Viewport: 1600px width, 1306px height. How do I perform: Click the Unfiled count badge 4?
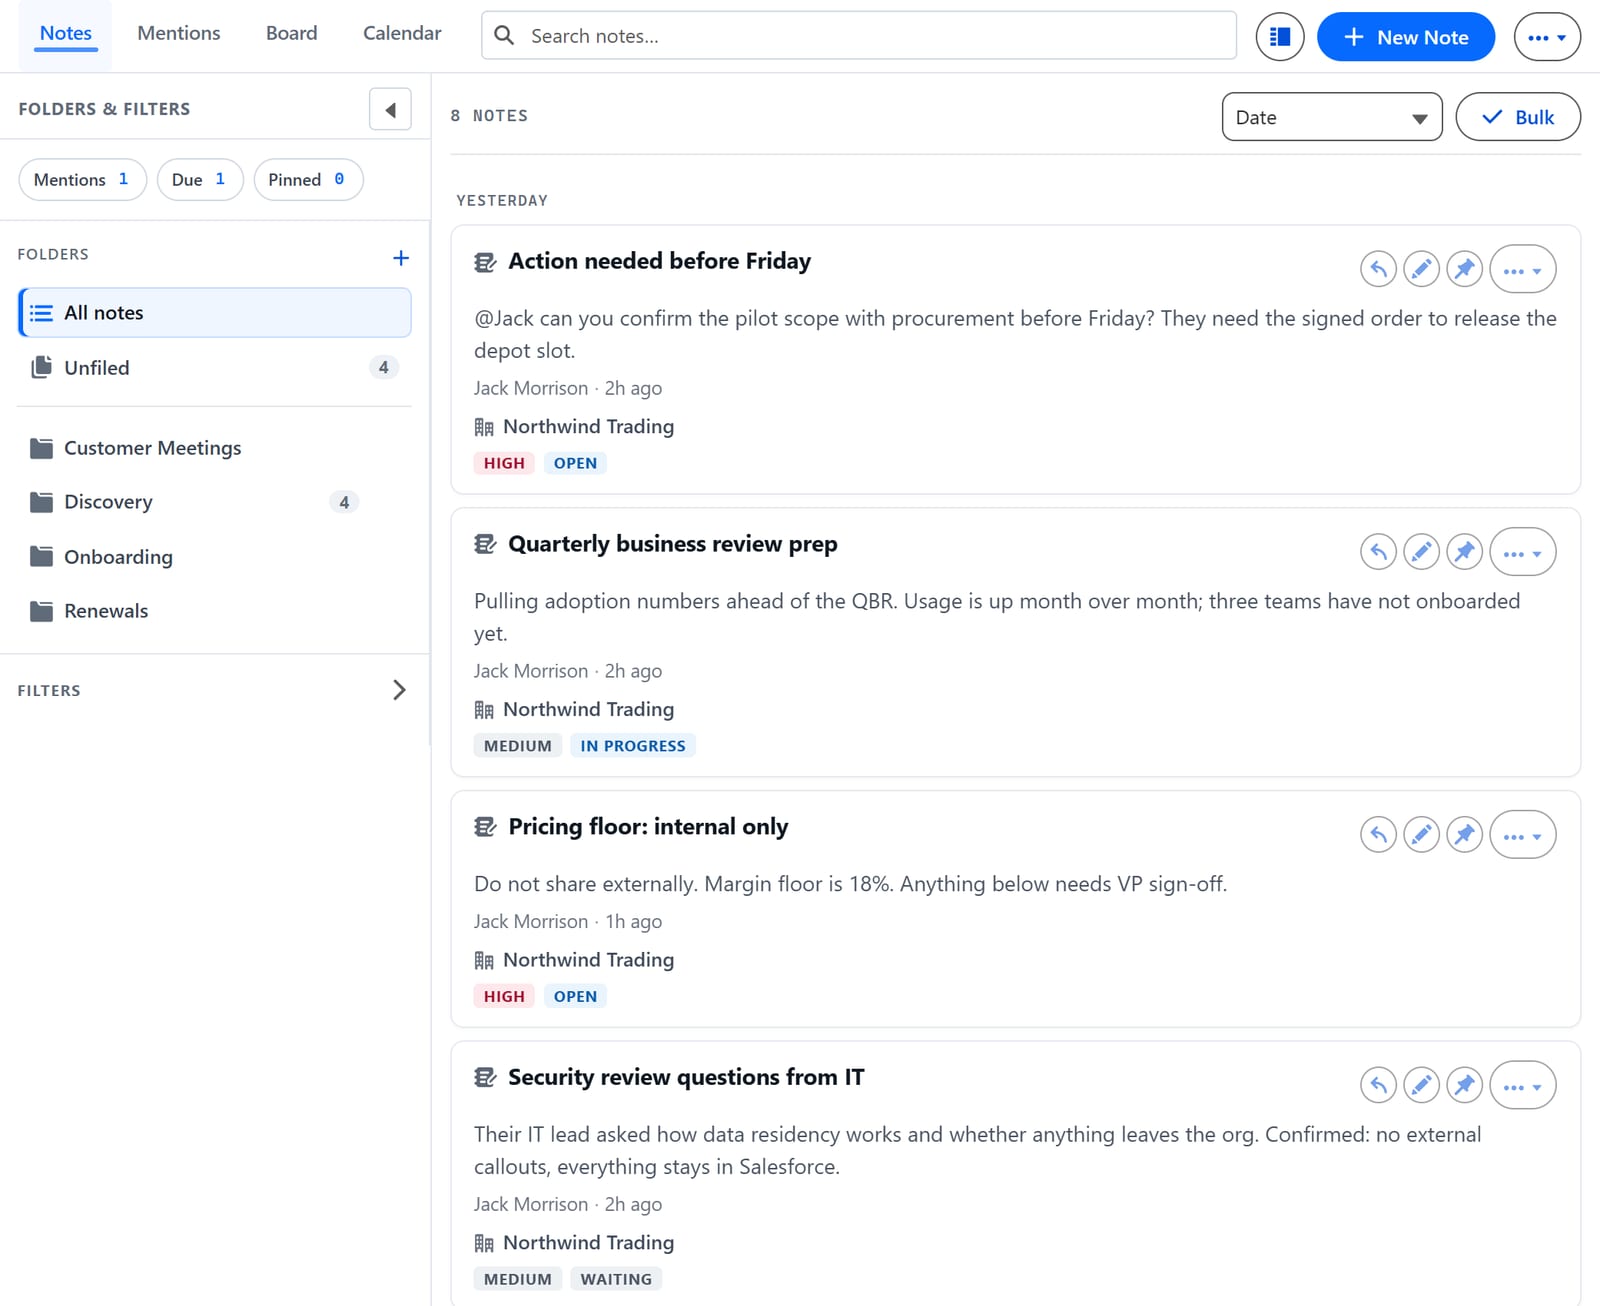pyautogui.click(x=383, y=368)
